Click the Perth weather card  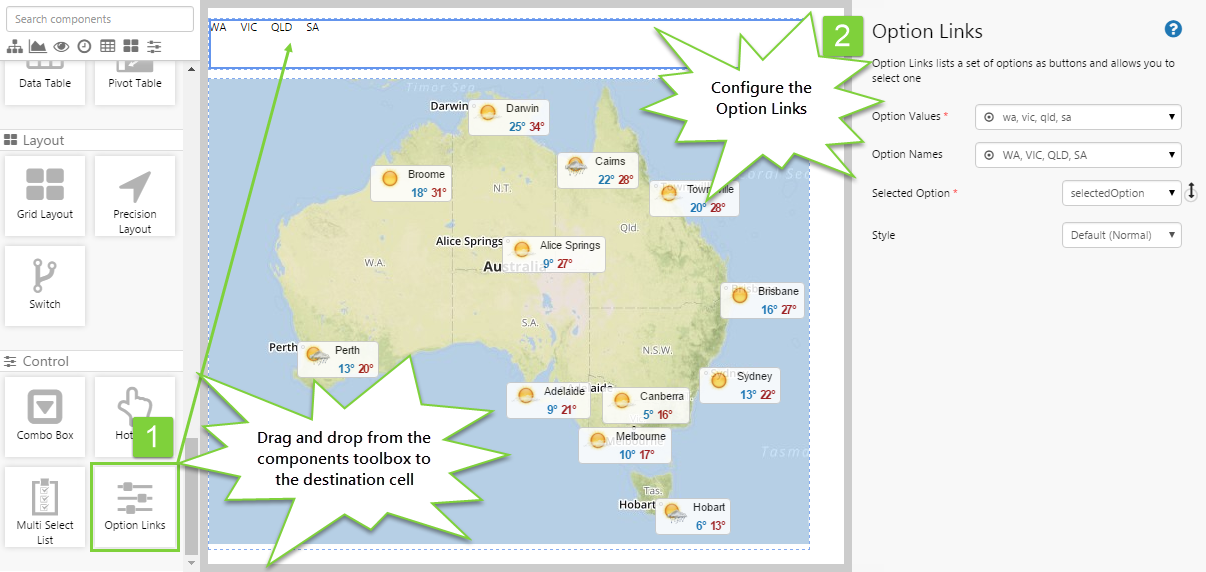pos(338,359)
